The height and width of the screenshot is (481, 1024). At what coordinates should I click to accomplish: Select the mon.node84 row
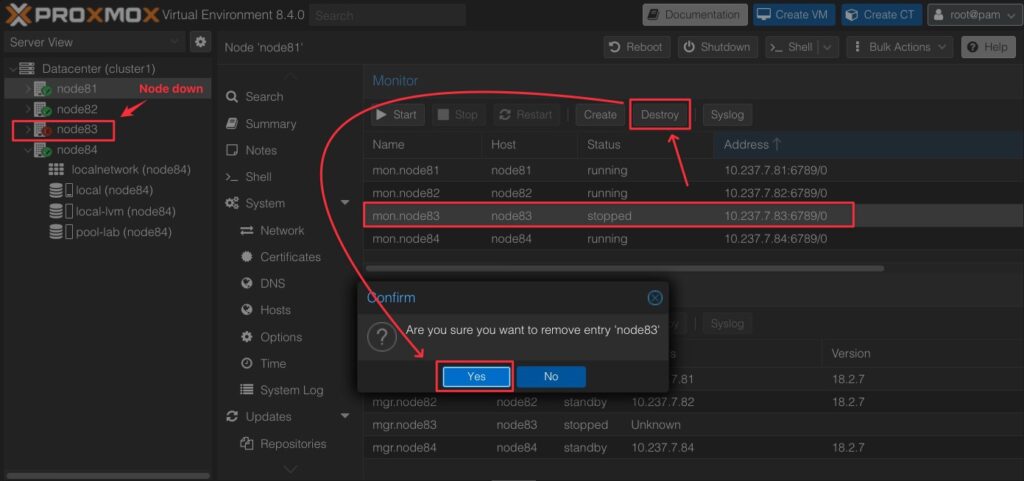694,239
